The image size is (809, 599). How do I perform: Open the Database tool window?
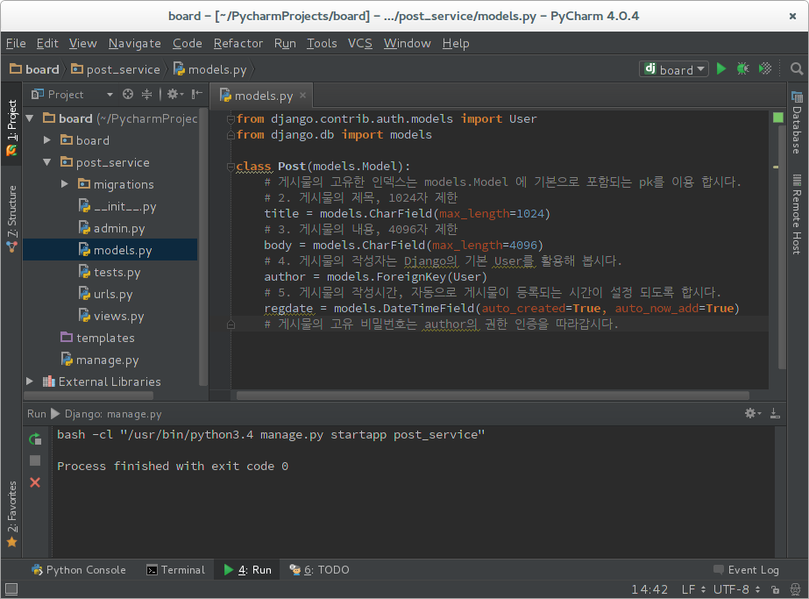coord(797,123)
